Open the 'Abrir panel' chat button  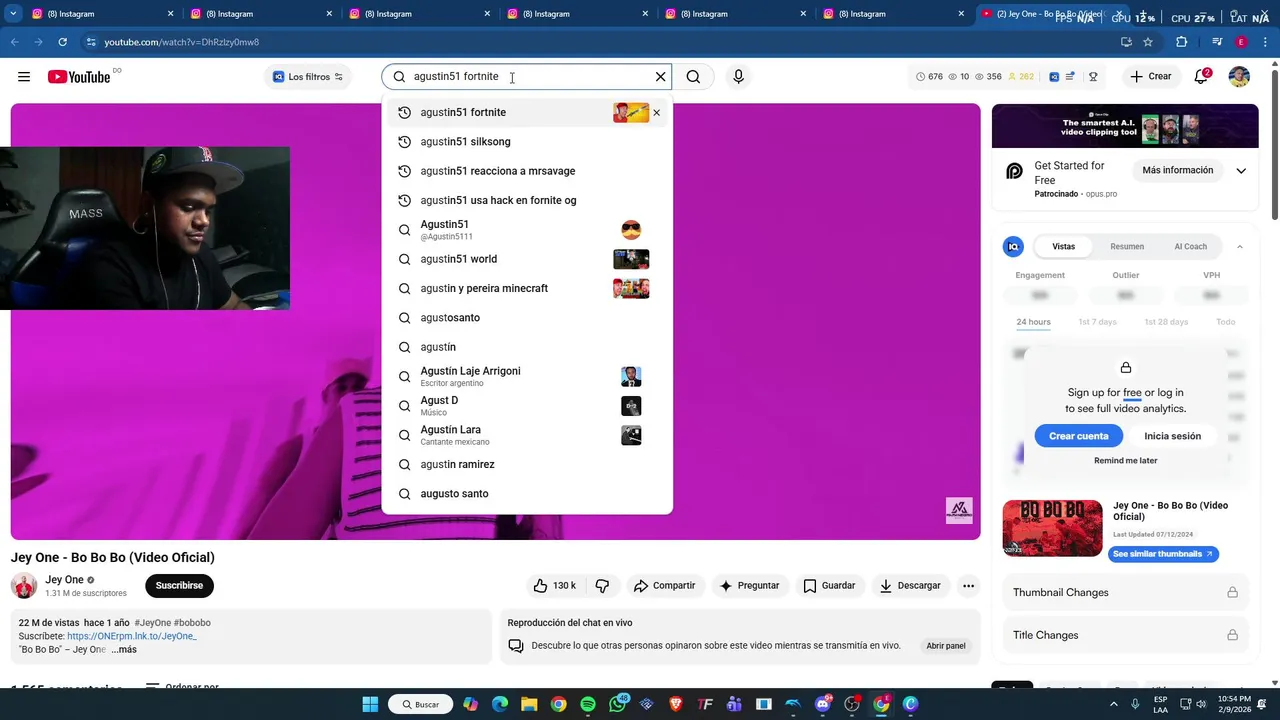[945, 646]
